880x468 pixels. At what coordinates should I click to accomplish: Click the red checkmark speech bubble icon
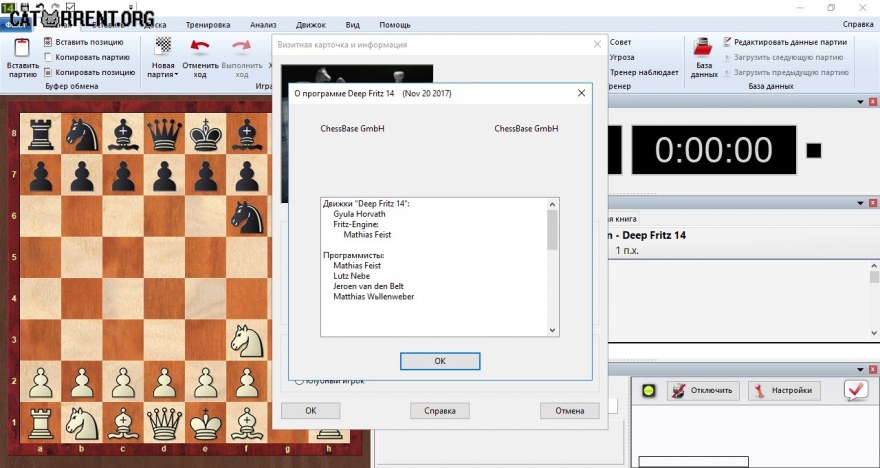856,391
